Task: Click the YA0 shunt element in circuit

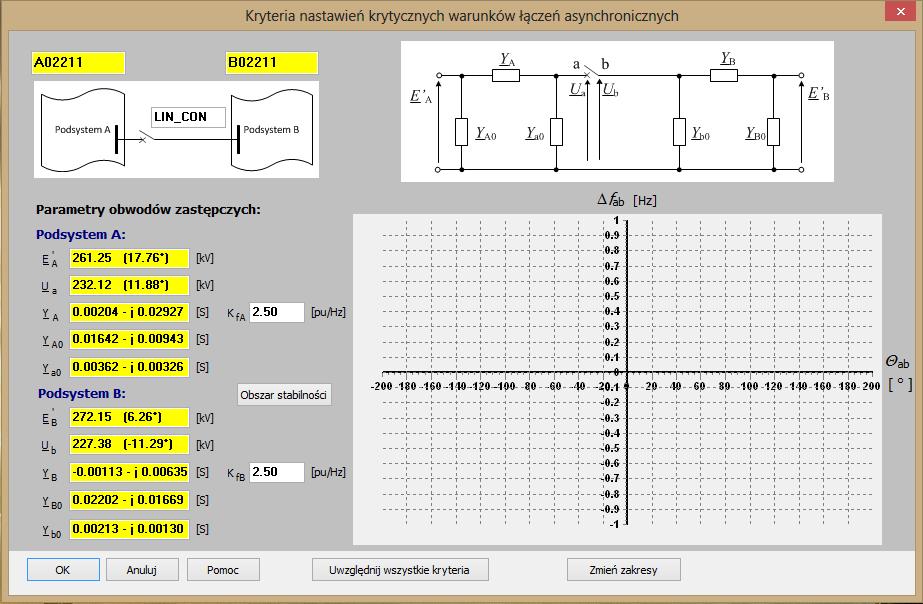Action: (x=462, y=132)
